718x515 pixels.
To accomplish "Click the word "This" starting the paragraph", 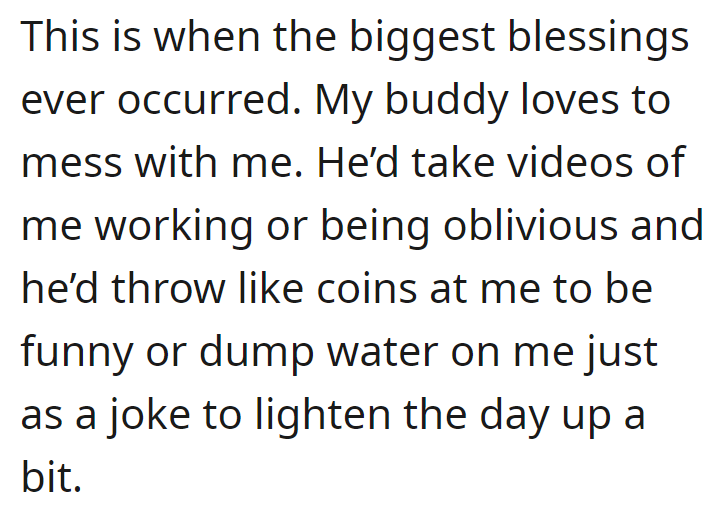I will (x=60, y=36).
